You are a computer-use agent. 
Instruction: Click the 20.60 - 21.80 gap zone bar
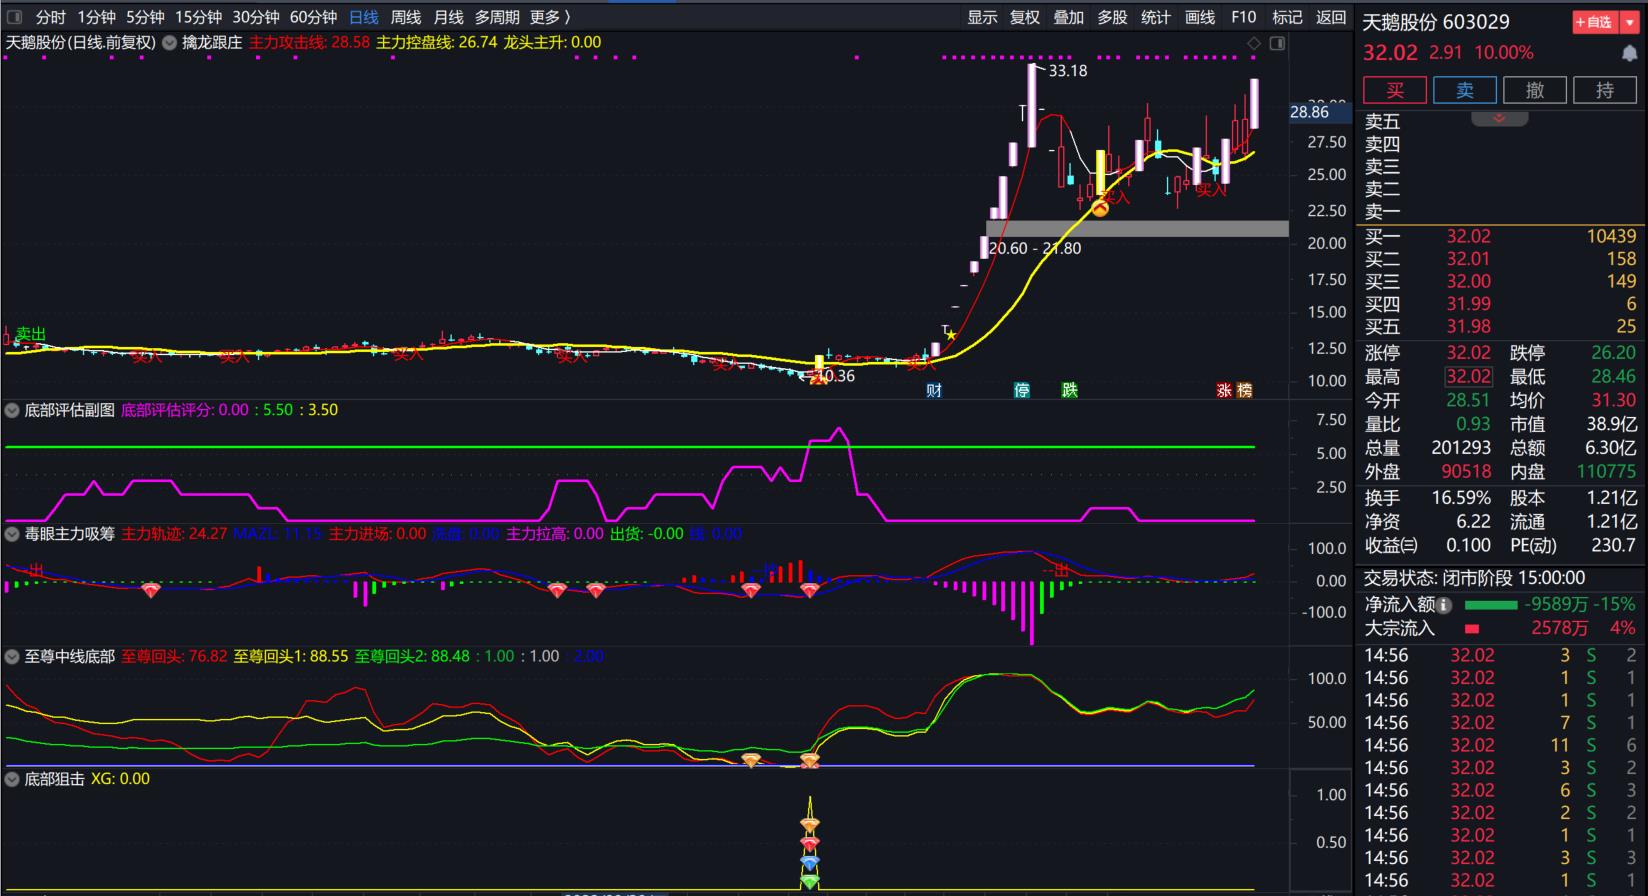pyautogui.click(x=1137, y=229)
